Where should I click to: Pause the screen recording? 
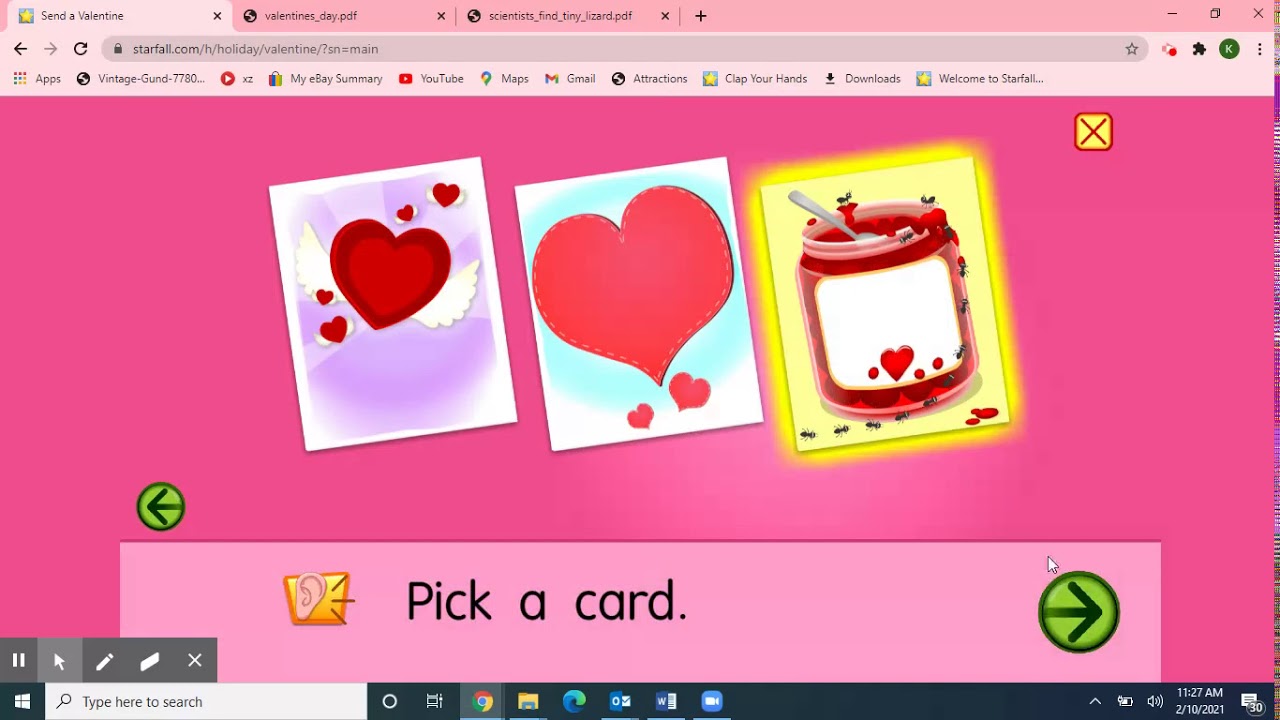pos(18,660)
